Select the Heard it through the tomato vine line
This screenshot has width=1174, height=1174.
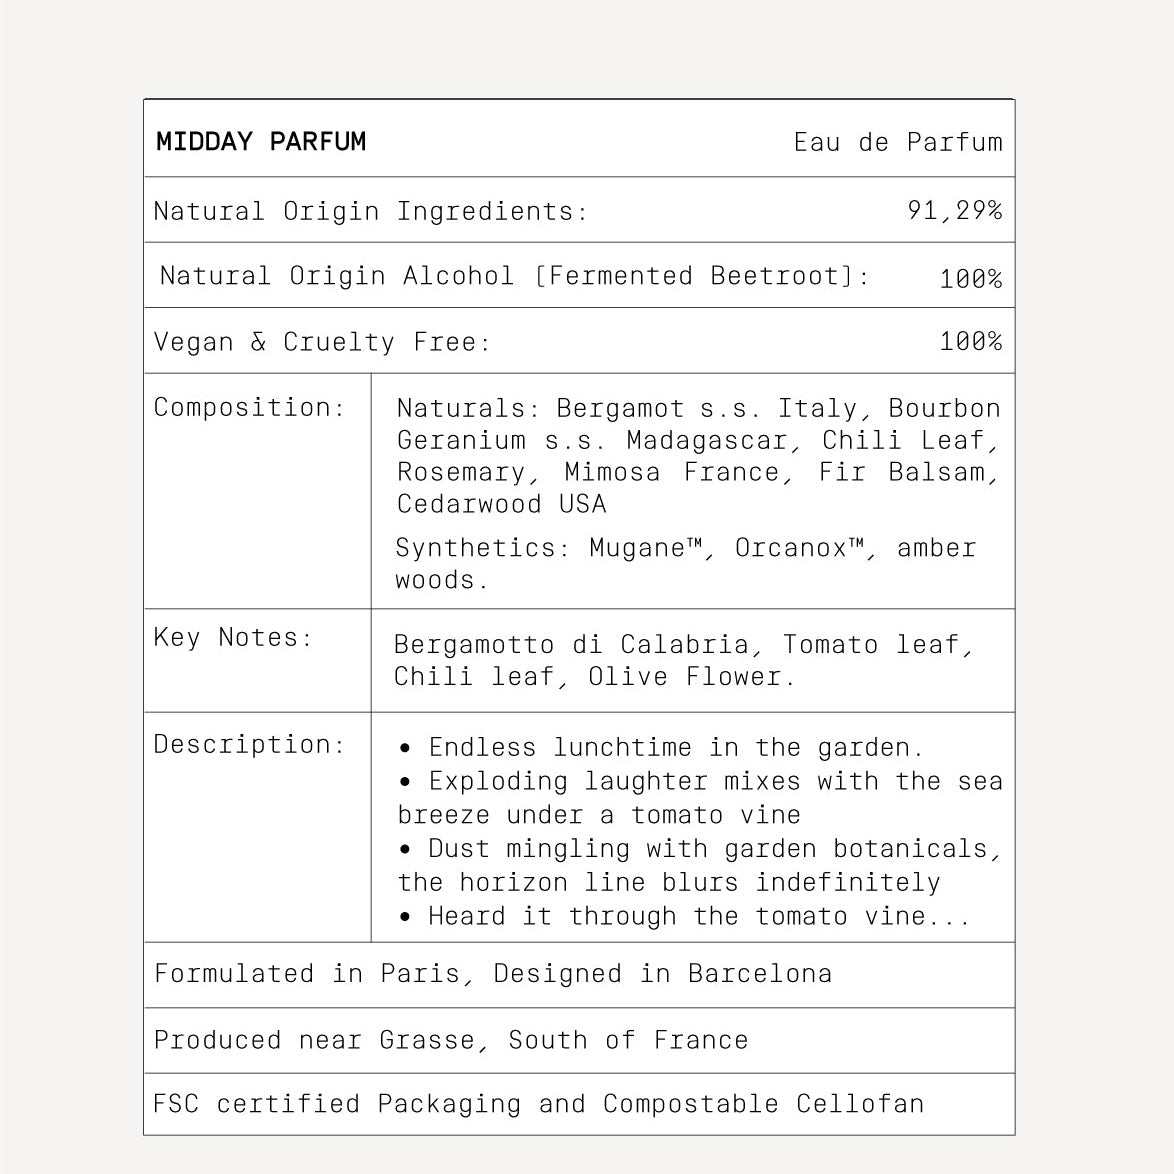click(684, 916)
